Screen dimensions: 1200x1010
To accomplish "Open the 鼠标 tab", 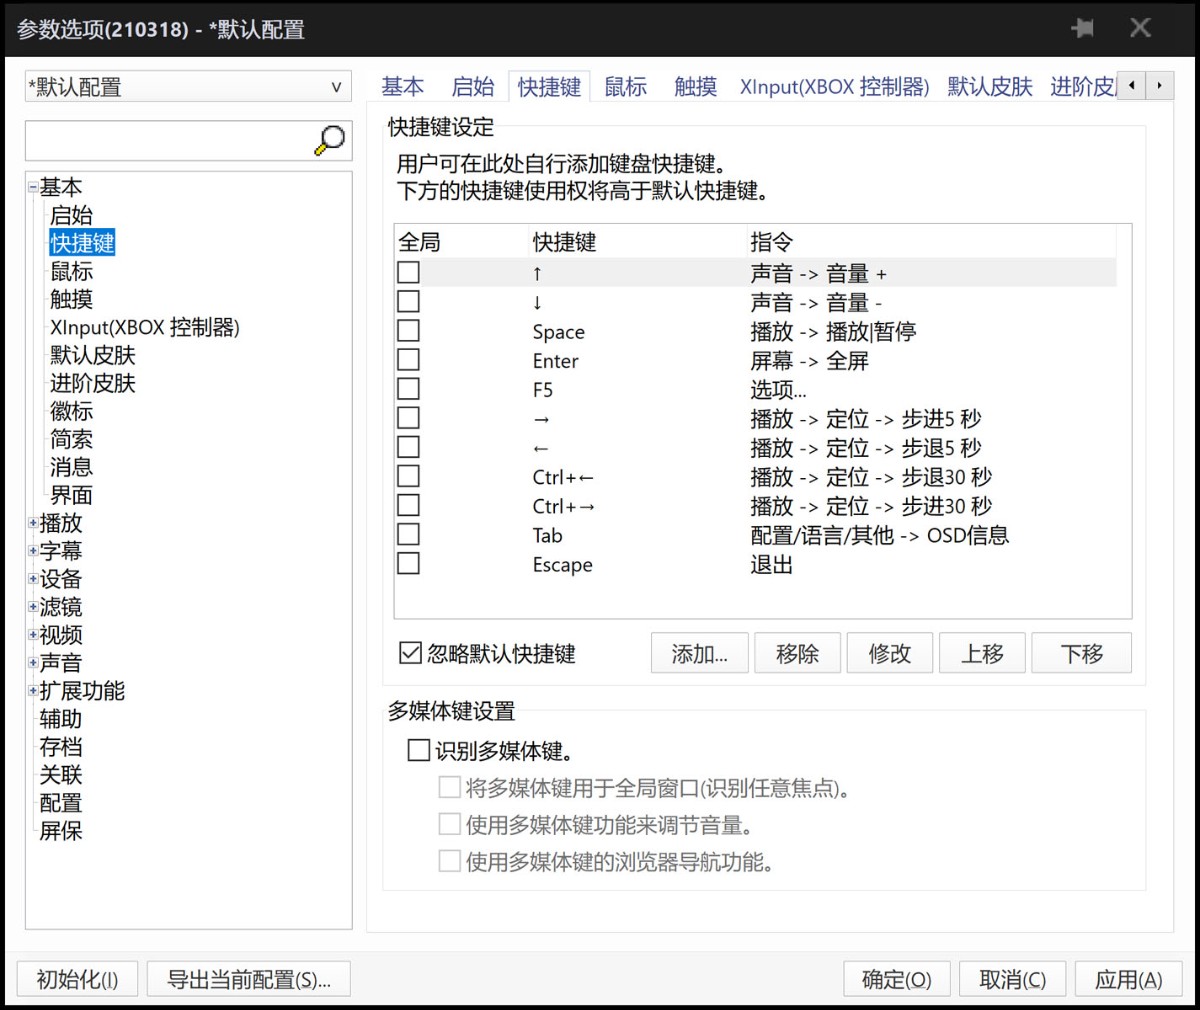I will (x=626, y=87).
